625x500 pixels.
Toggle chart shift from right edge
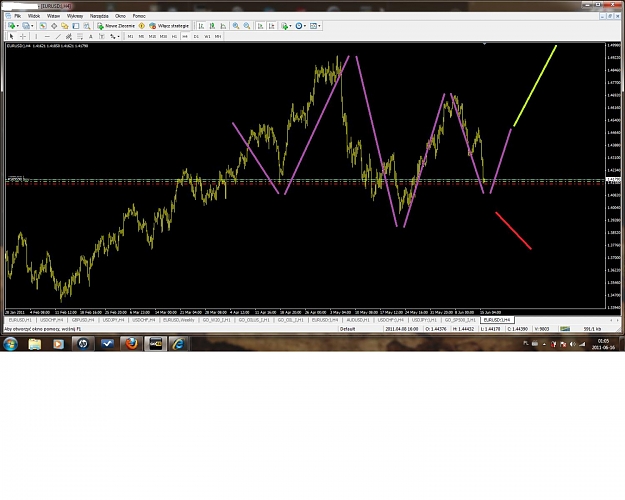[x=271, y=26]
